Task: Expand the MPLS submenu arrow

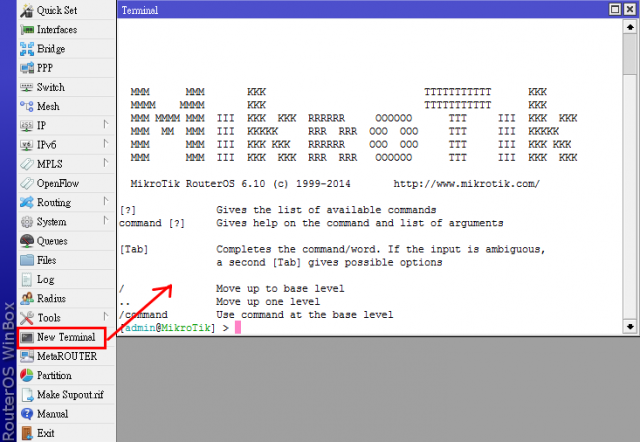Action: pos(106,163)
